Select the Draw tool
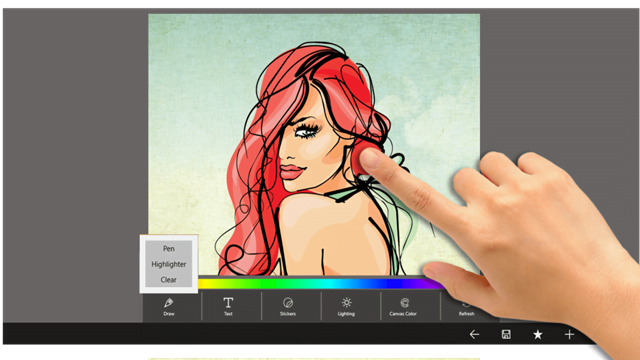Viewport: 640px width, 360px height. [169, 307]
